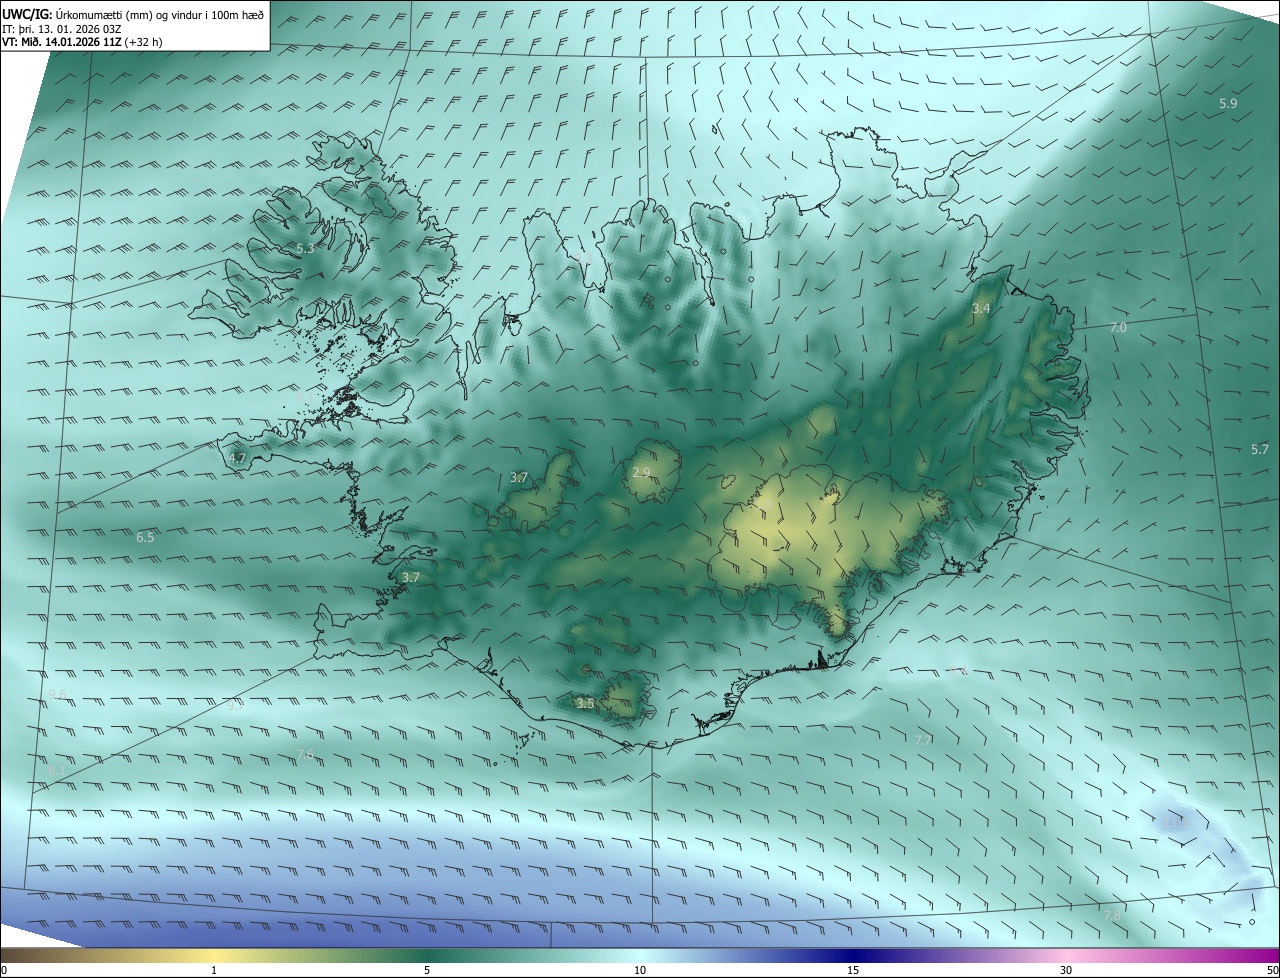
Task: Click the 8.1 value label over the sea
Action: point(57,770)
